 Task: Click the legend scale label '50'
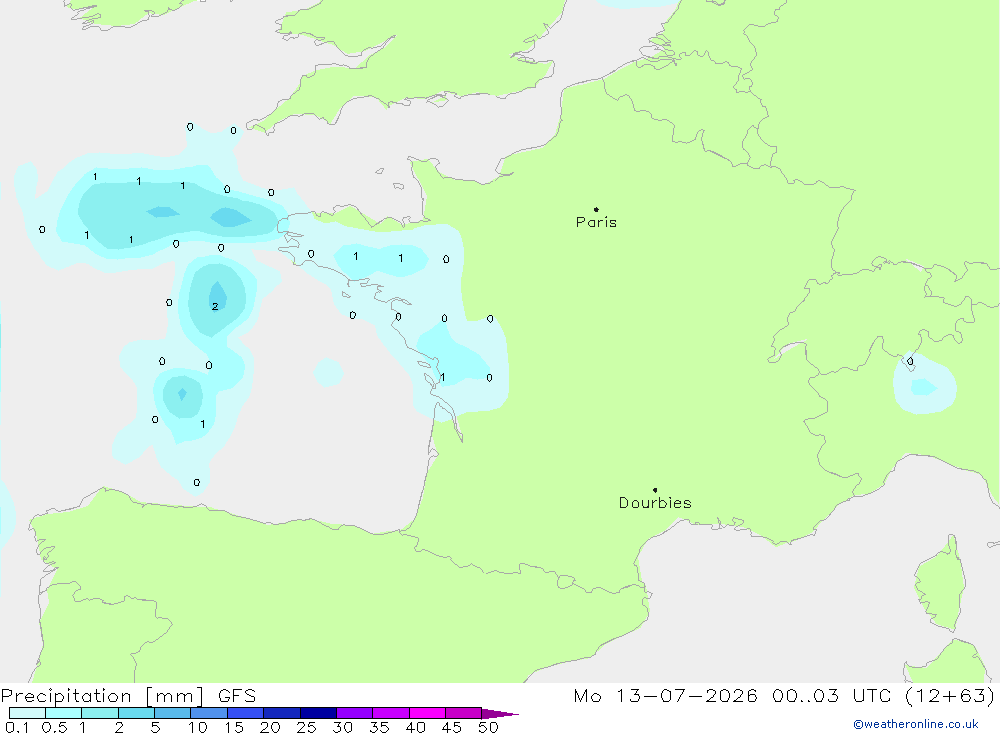coord(488,727)
